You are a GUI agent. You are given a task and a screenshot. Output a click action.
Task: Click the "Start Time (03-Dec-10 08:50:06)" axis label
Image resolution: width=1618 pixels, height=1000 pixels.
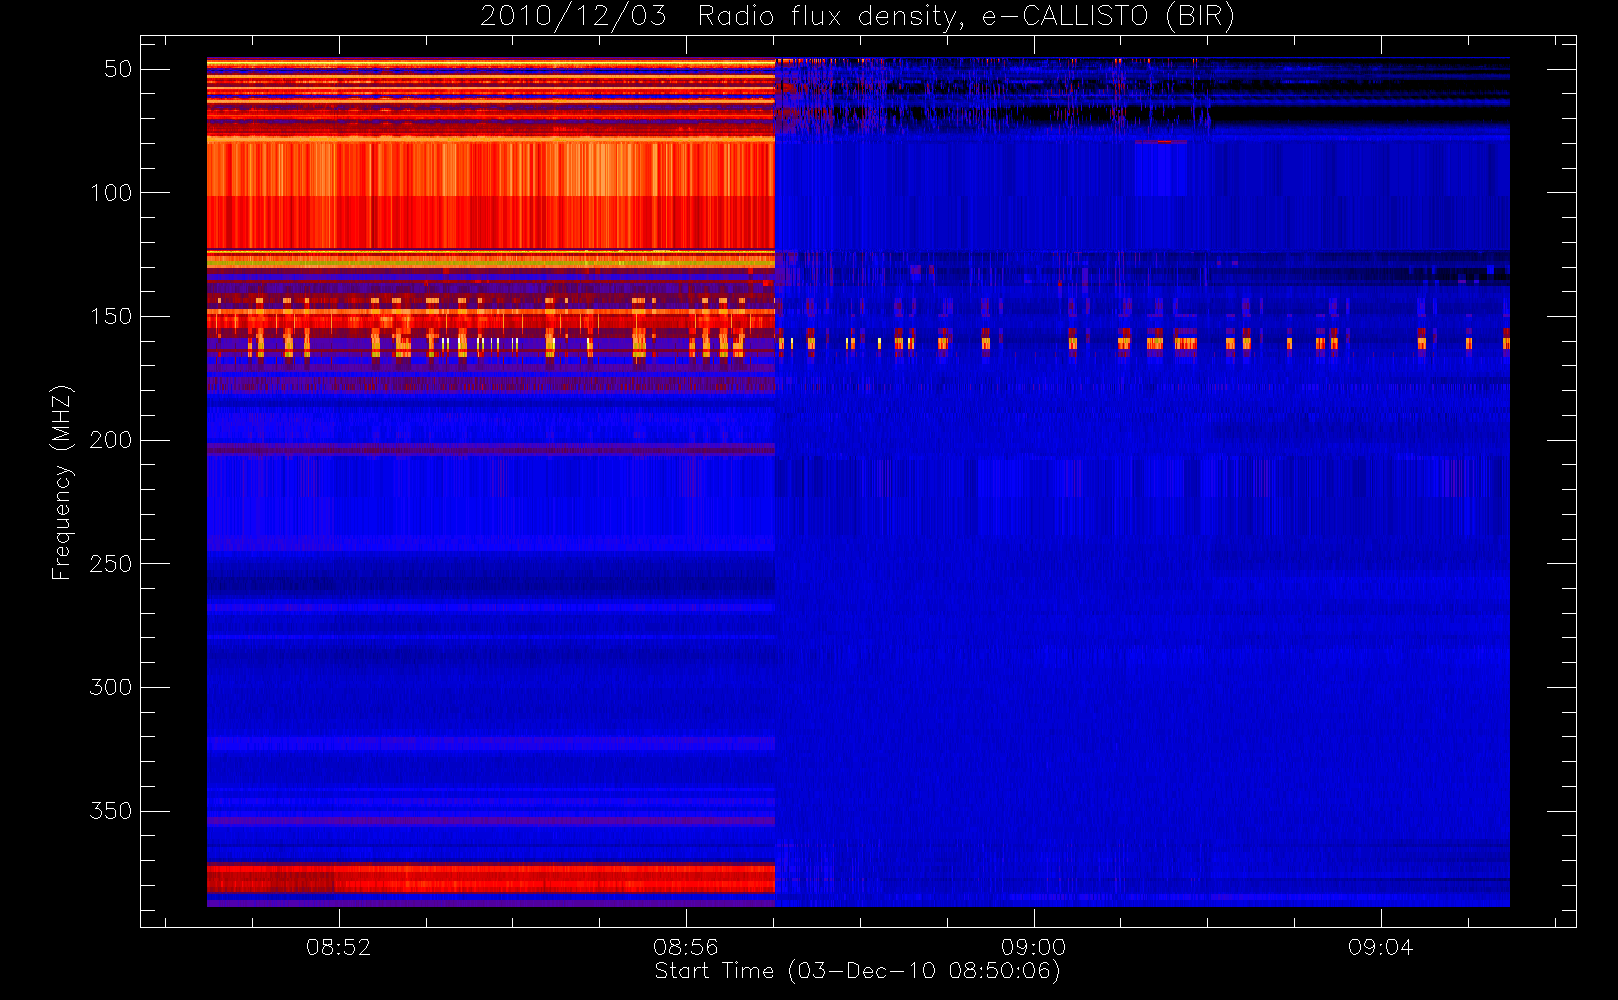(x=857, y=971)
